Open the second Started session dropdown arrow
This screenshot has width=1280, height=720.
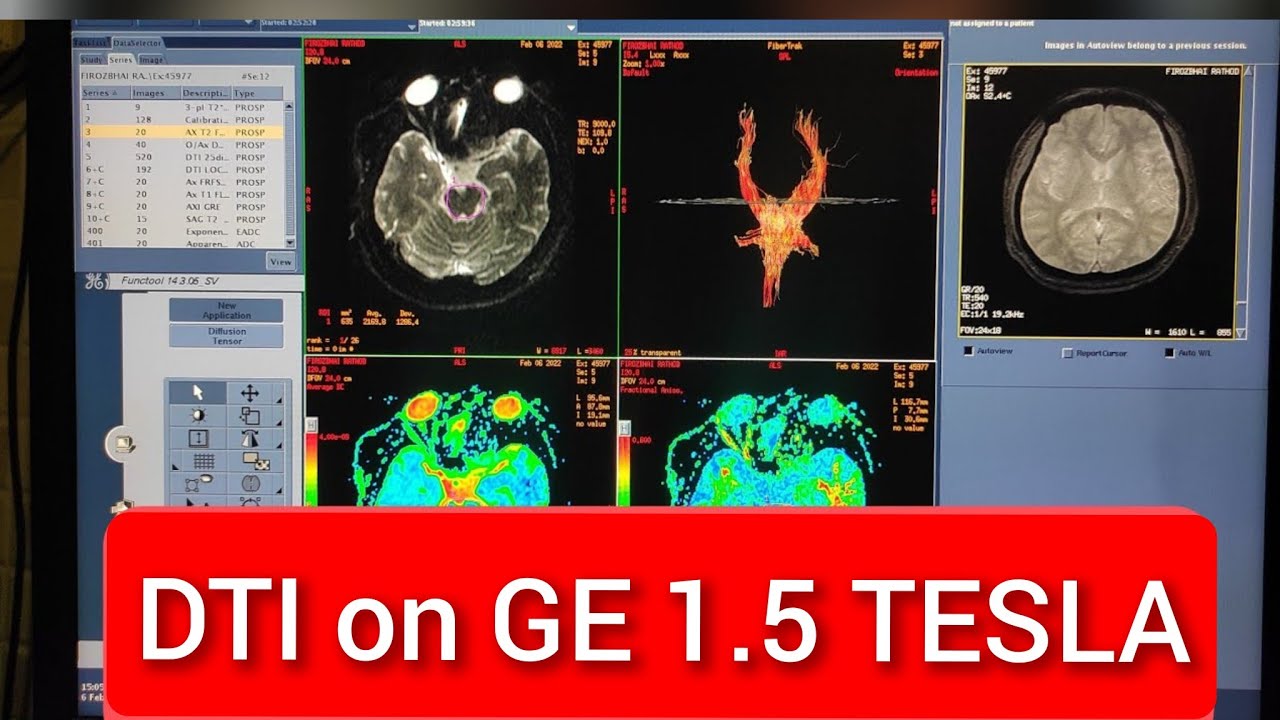click(570, 26)
